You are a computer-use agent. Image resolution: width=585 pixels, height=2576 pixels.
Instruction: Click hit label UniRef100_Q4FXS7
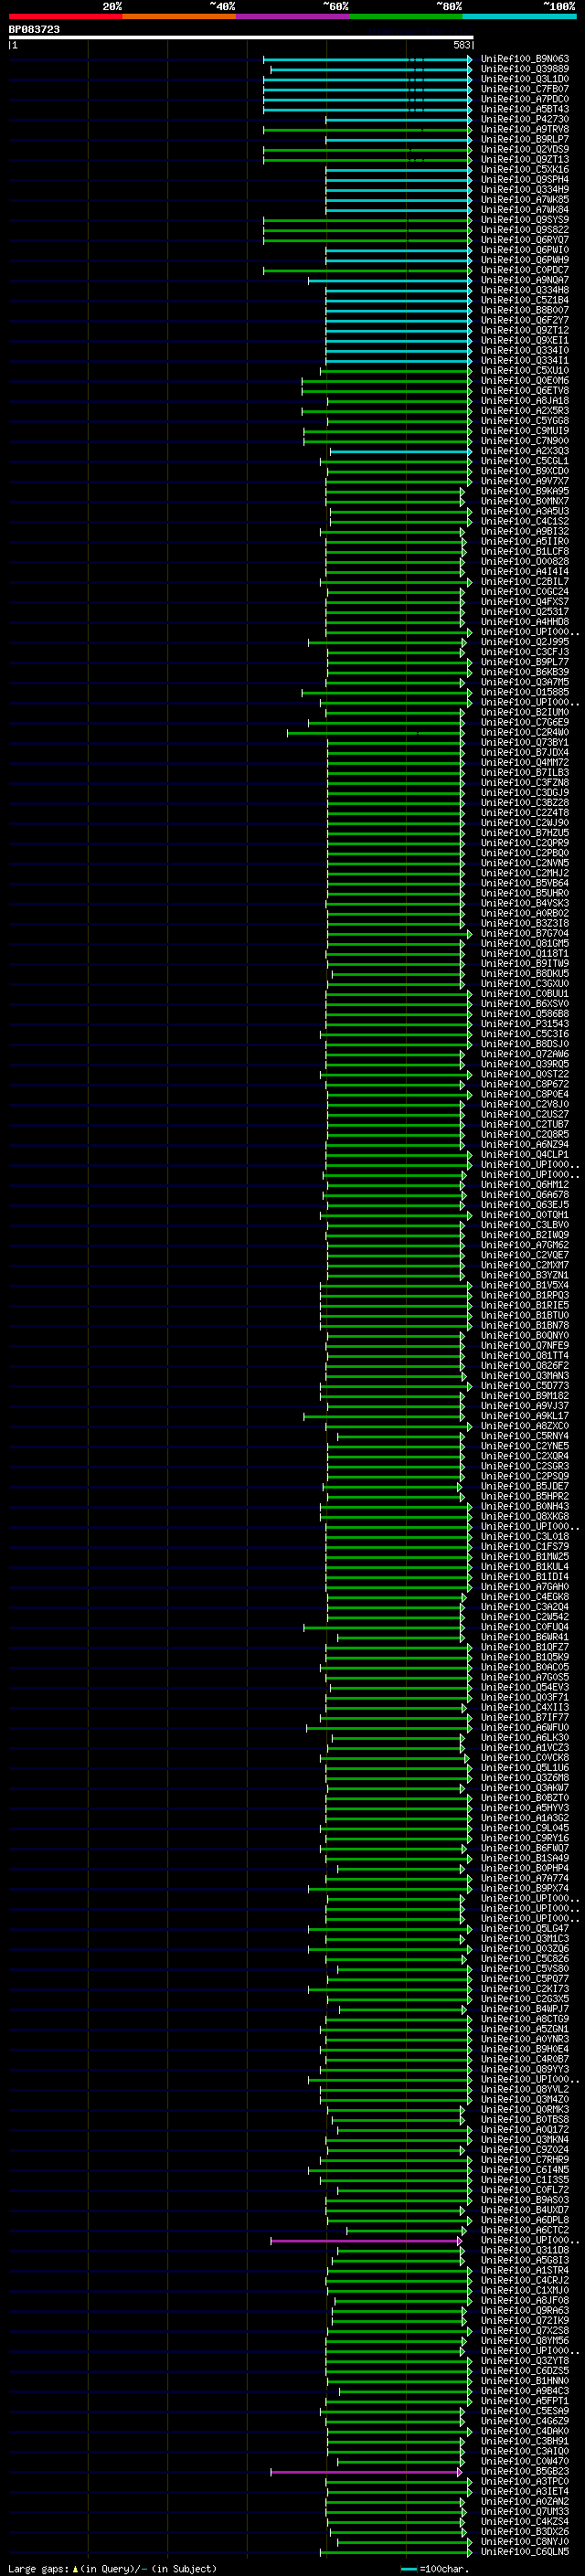click(x=525, y=601)
